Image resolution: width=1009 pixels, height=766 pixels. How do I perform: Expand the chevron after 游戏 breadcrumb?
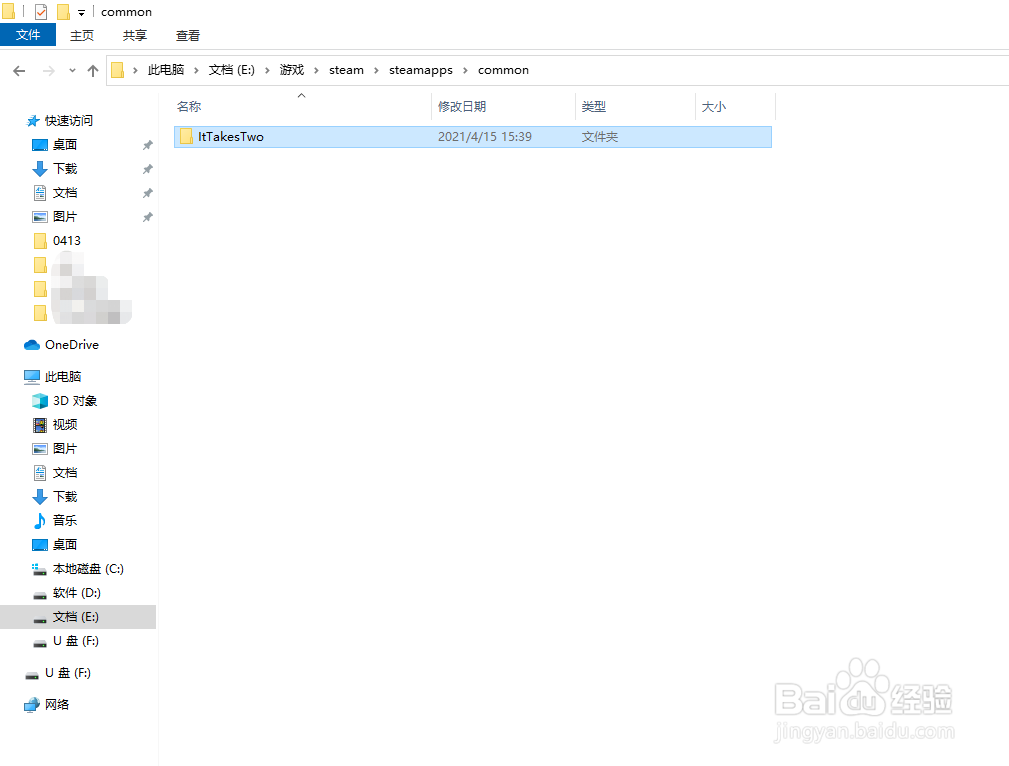[x=317, y=70]
